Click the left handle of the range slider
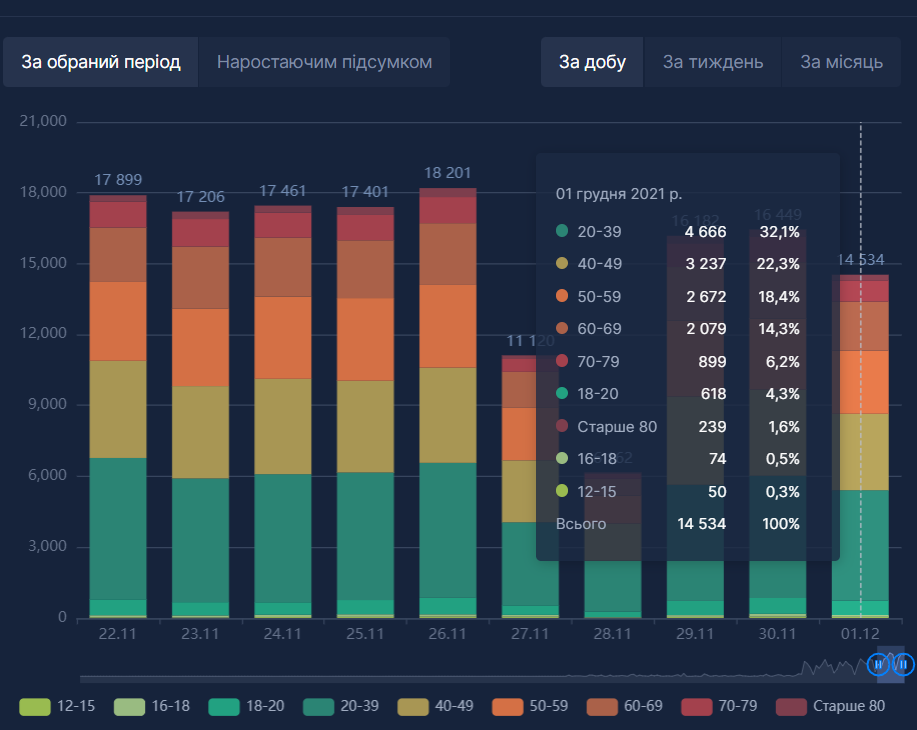The image size is (917, 730). (879, 663)
